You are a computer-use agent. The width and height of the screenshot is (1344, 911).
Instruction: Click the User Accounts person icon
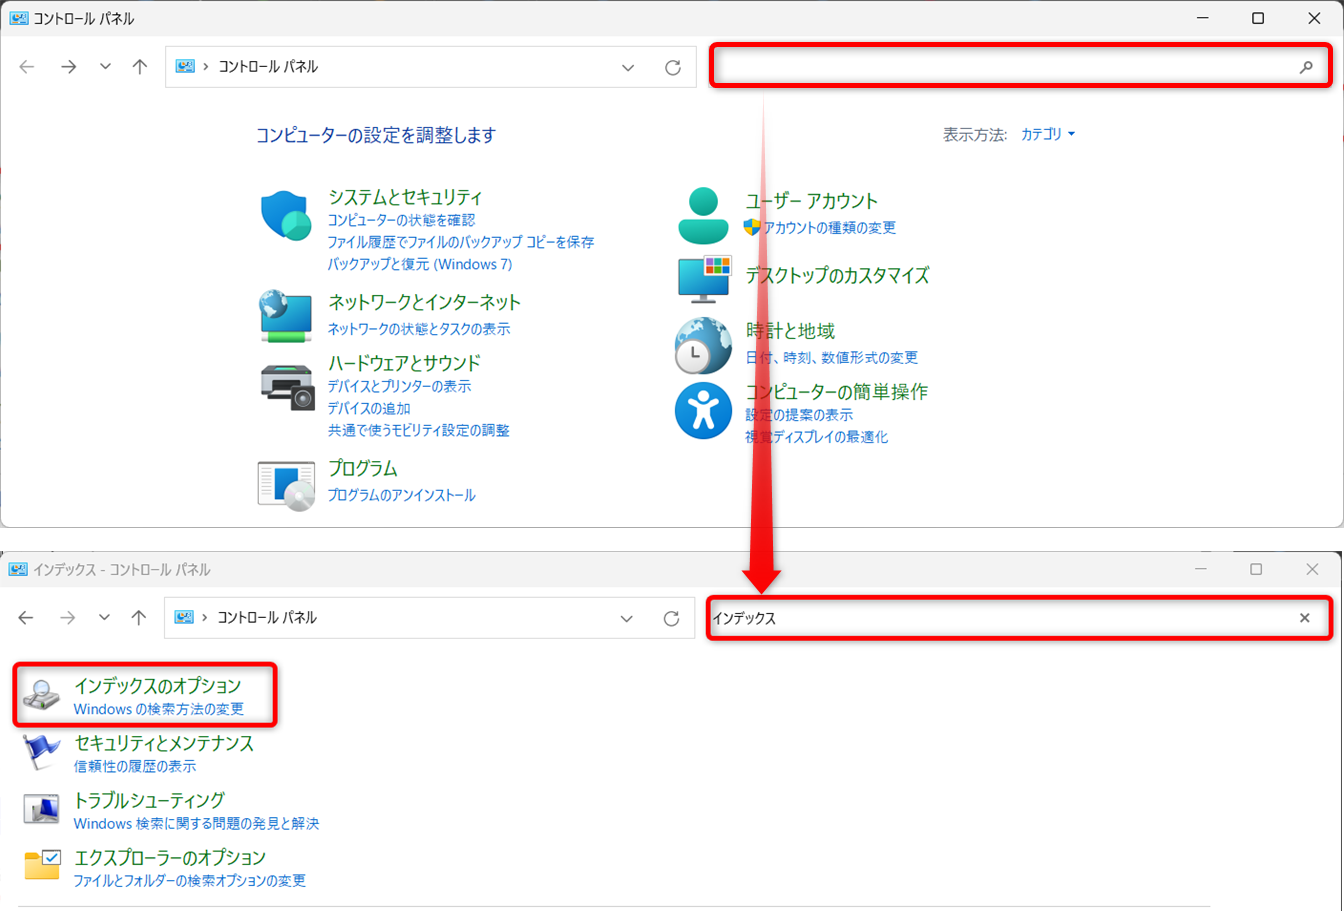click(704, 216)
